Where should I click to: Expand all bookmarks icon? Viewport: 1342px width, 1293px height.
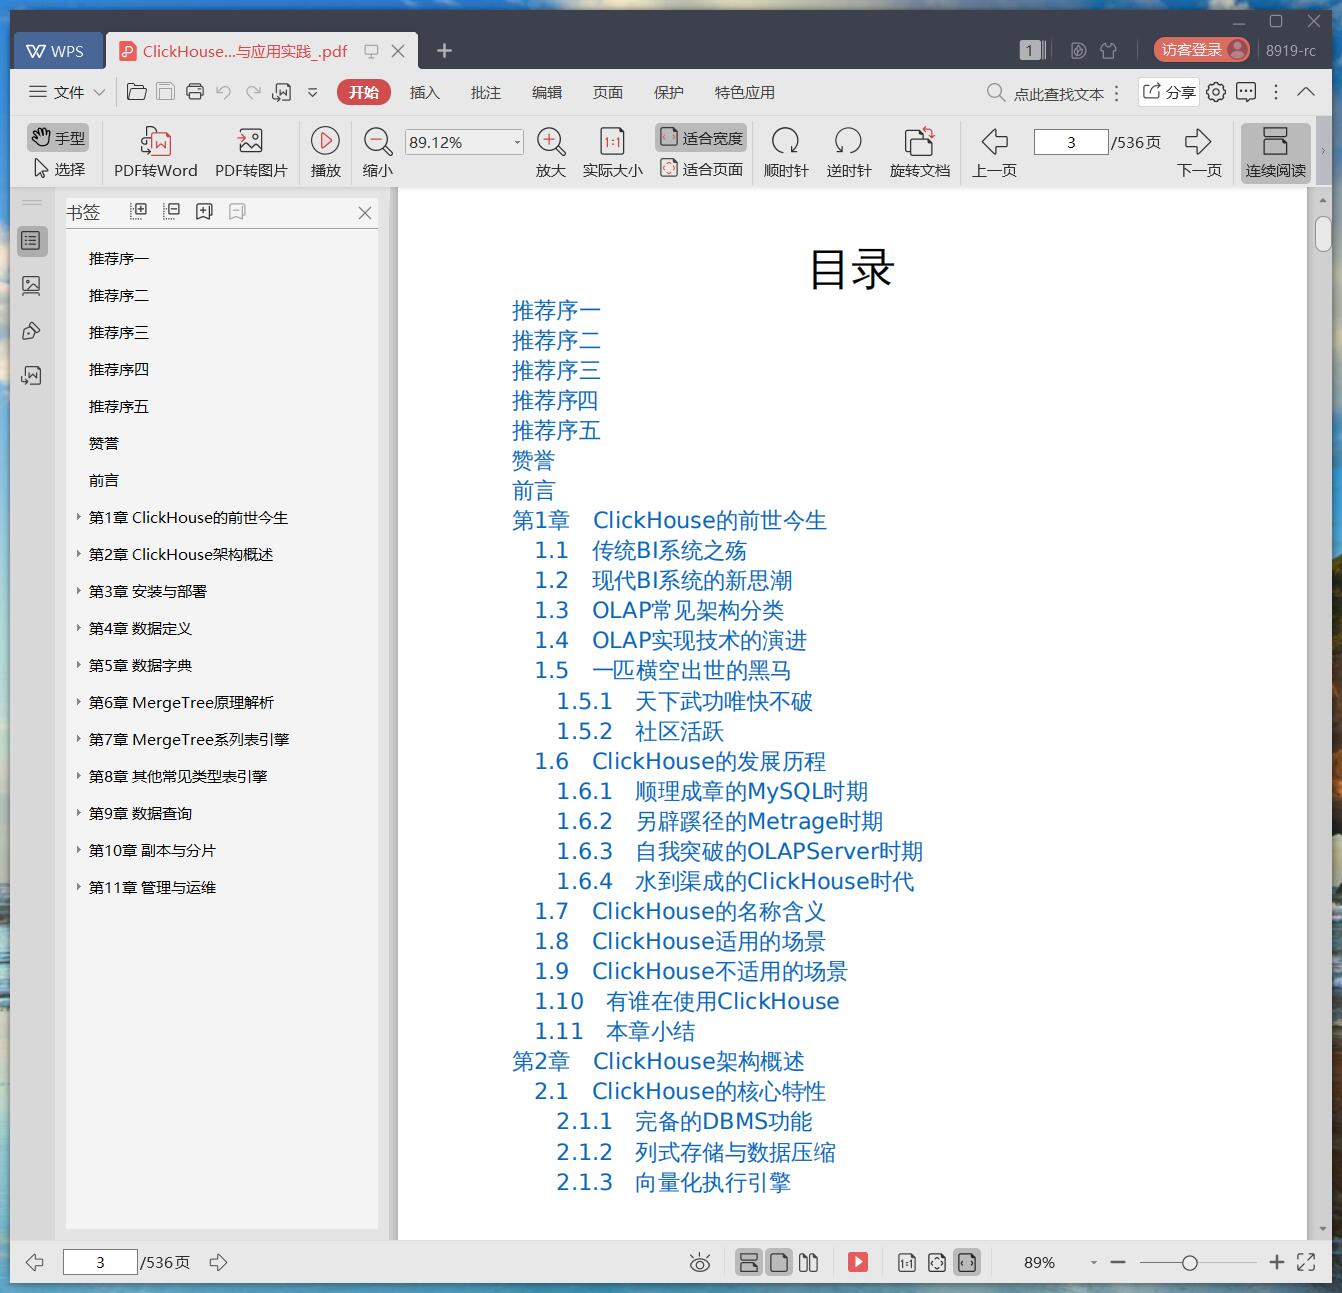coord(139,211)
